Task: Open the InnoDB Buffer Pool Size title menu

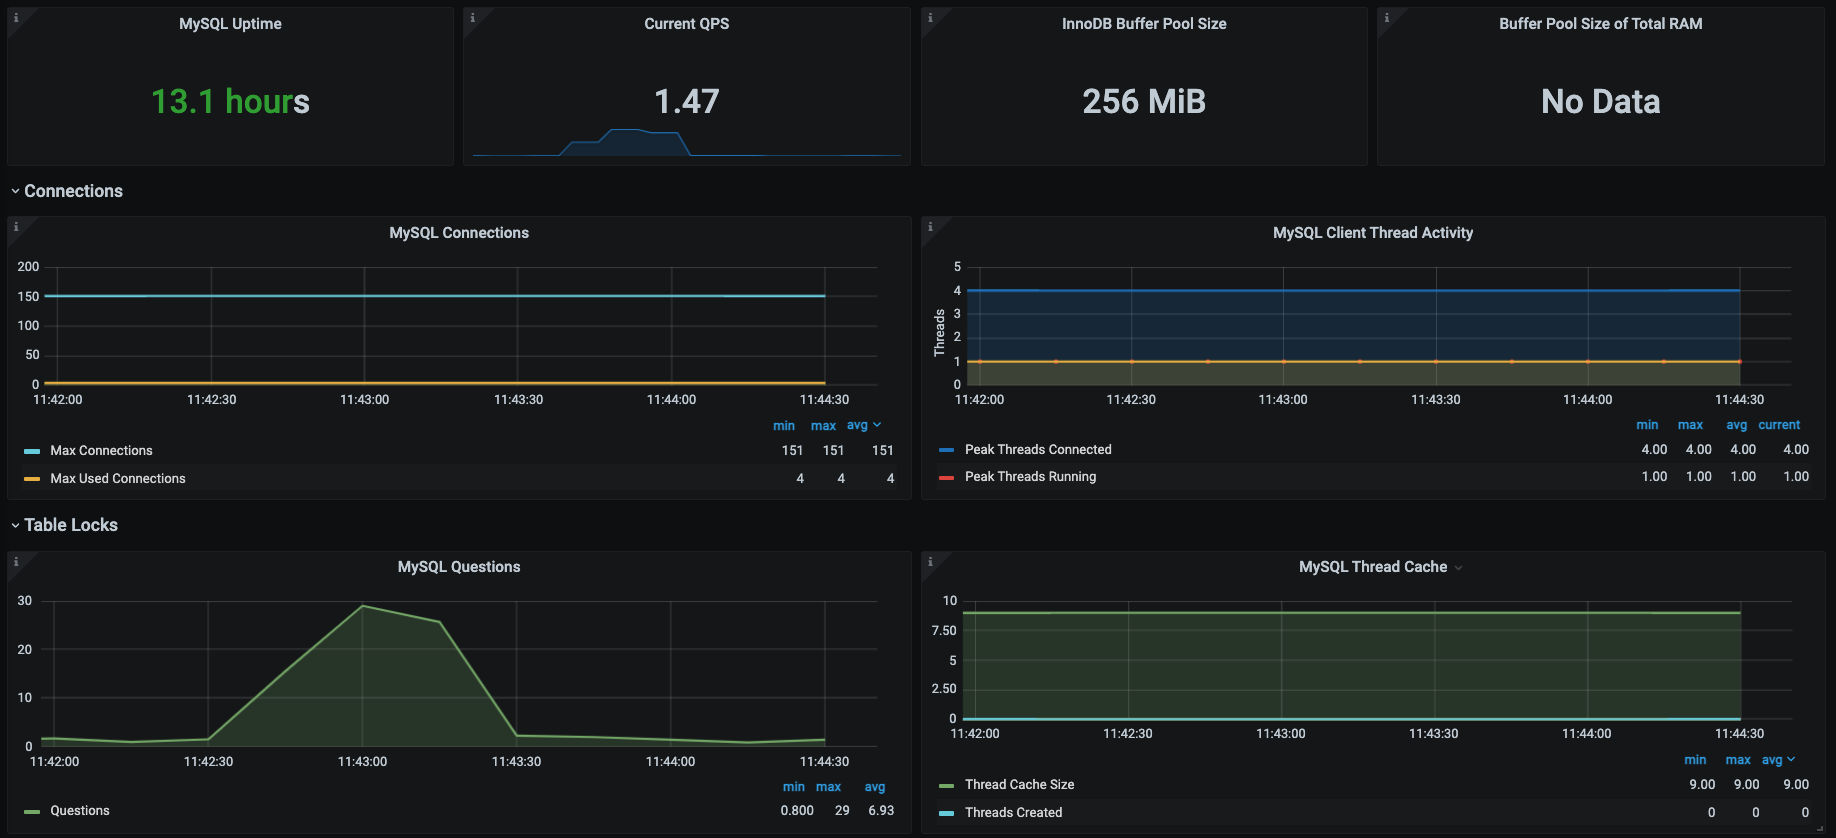Action: click(x=1144, y=24)
